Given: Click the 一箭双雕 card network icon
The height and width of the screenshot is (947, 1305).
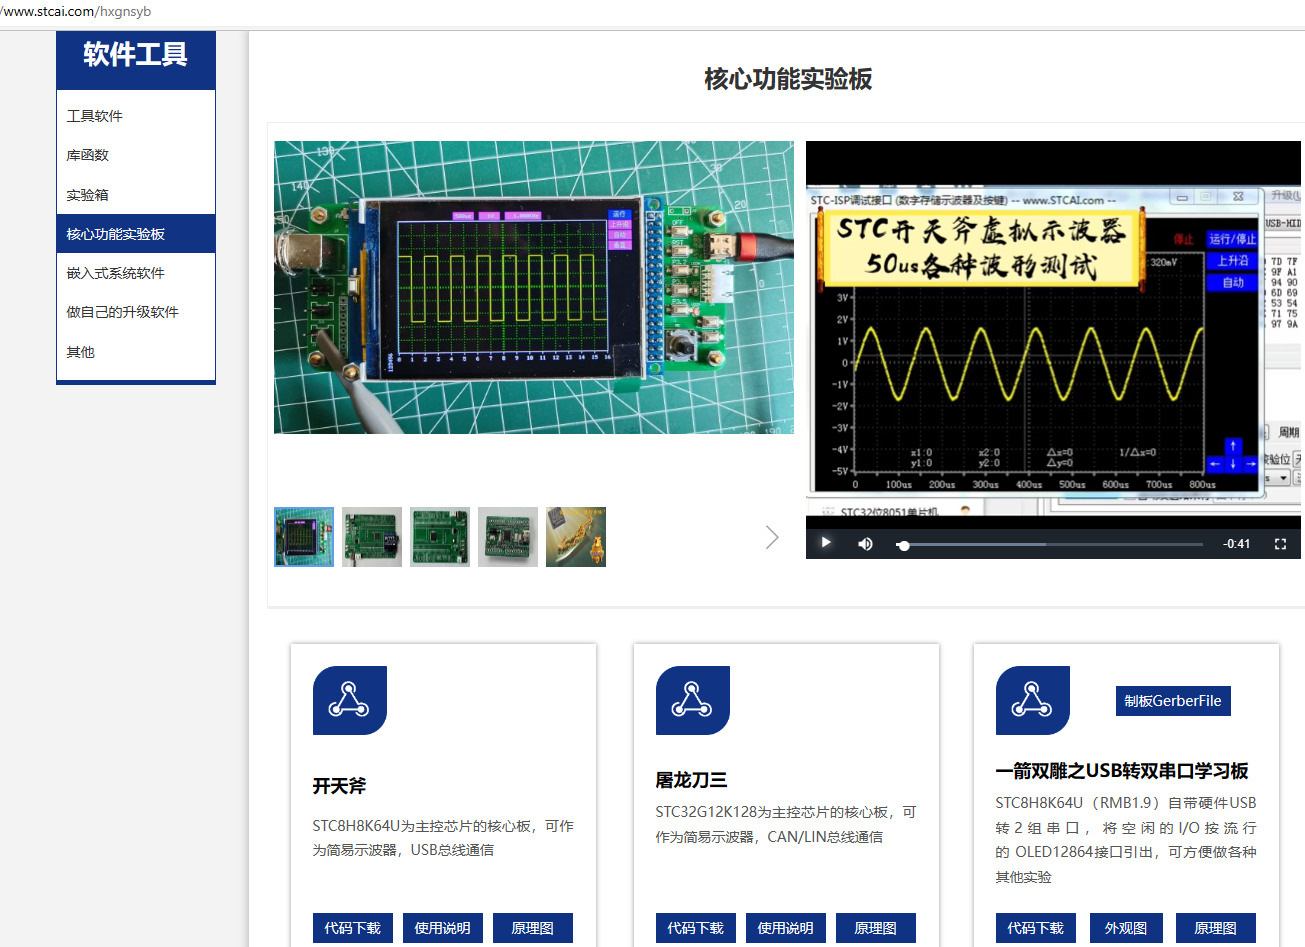Looking at the screenshot, I should point(1032,700).
